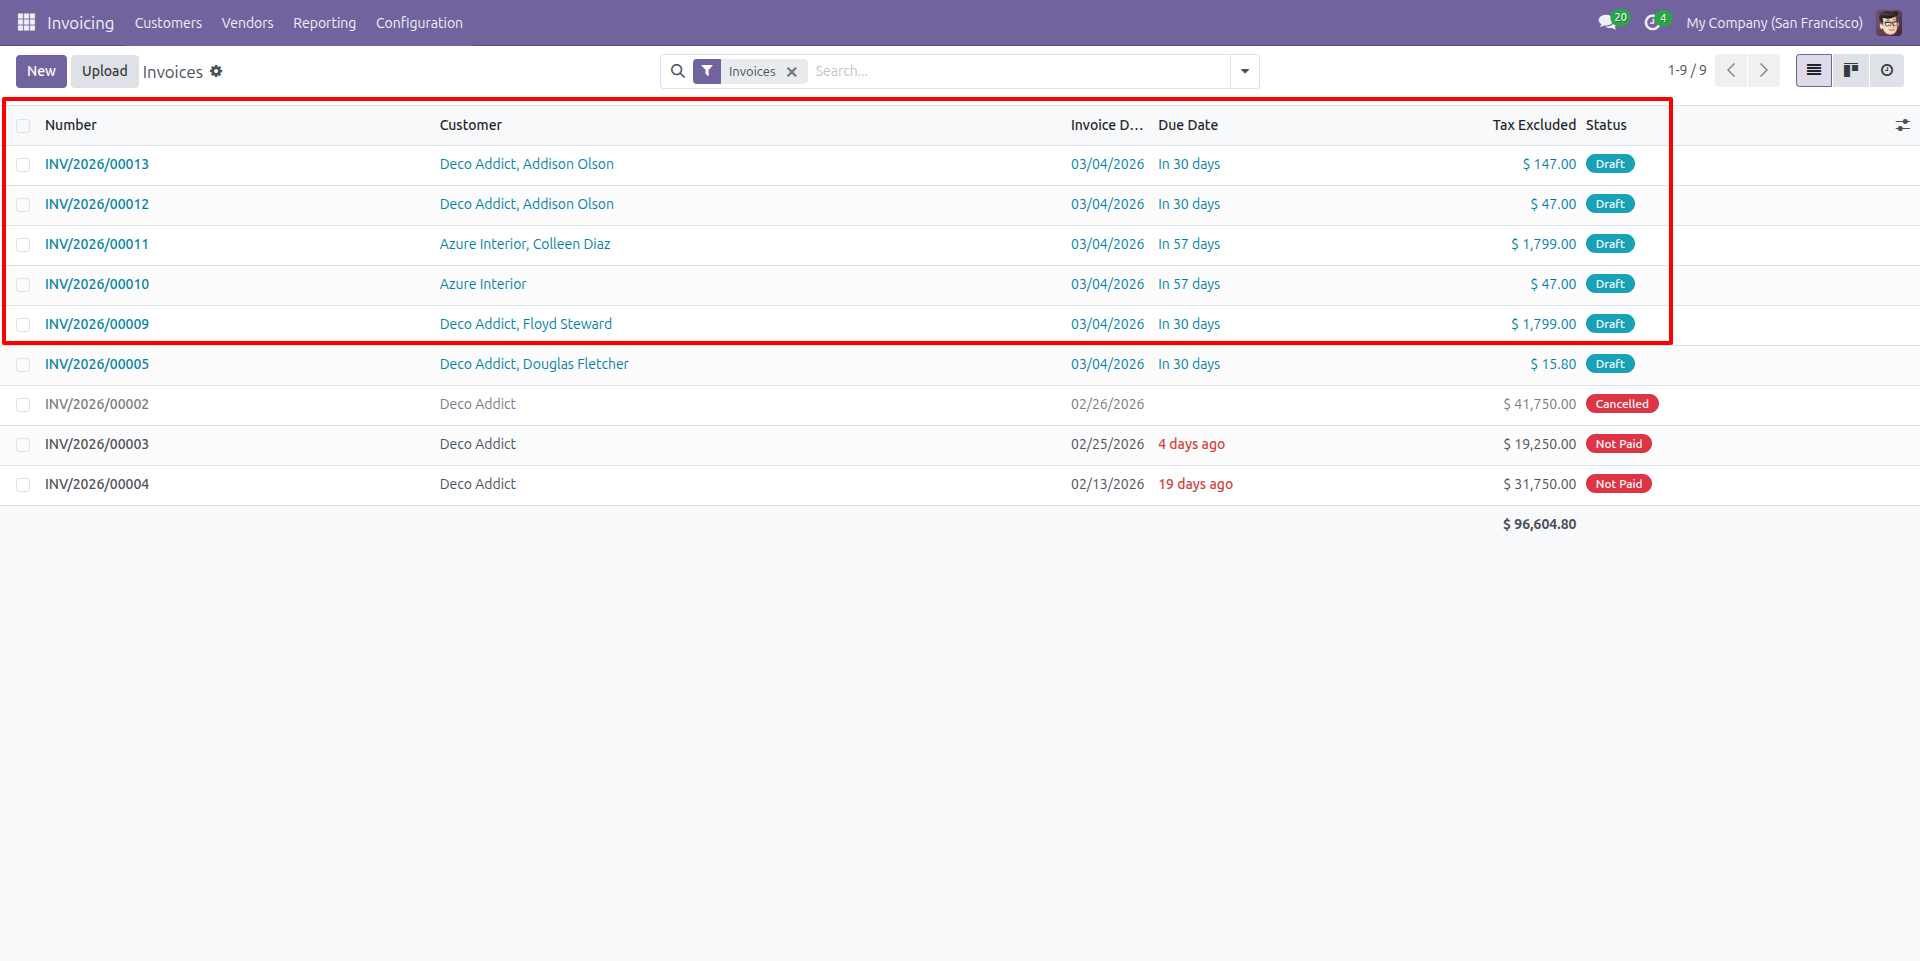Image resolution: width=1920 pixels, height=961 pixels.
Task: Create a New invoice
Action: point(41,71)
